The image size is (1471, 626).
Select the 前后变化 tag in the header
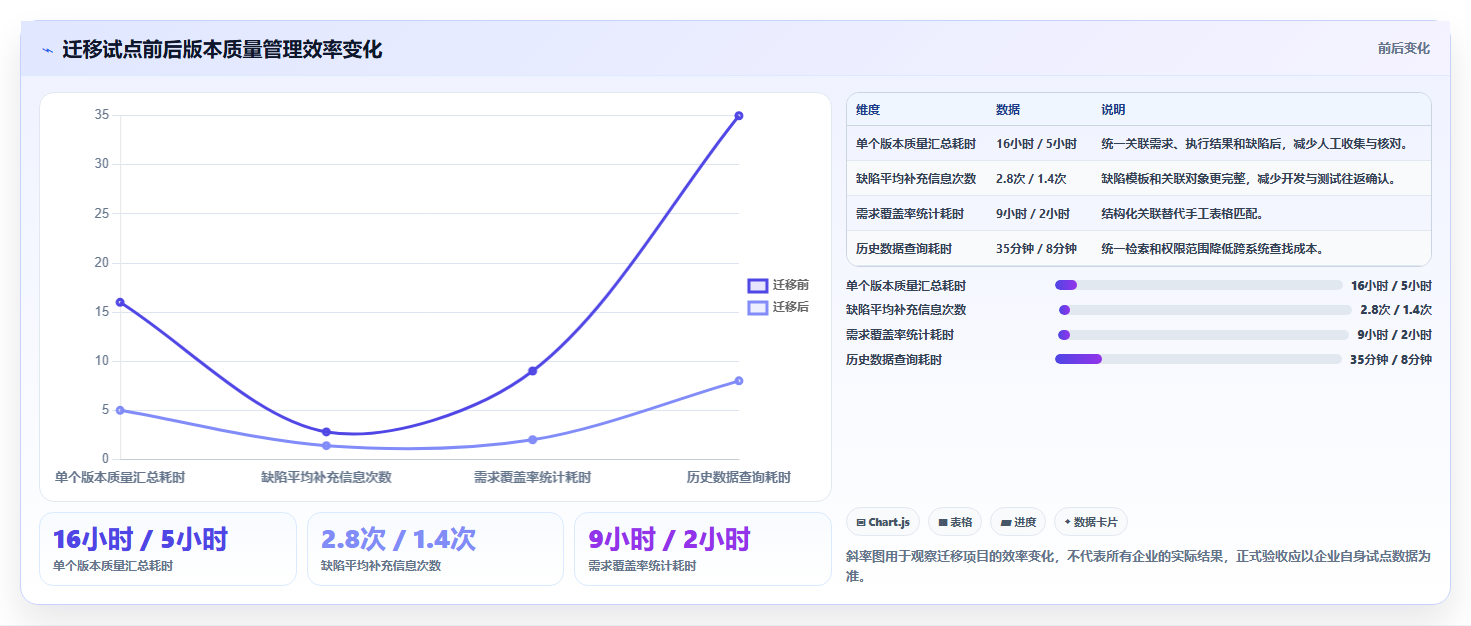coord(1403,48)
